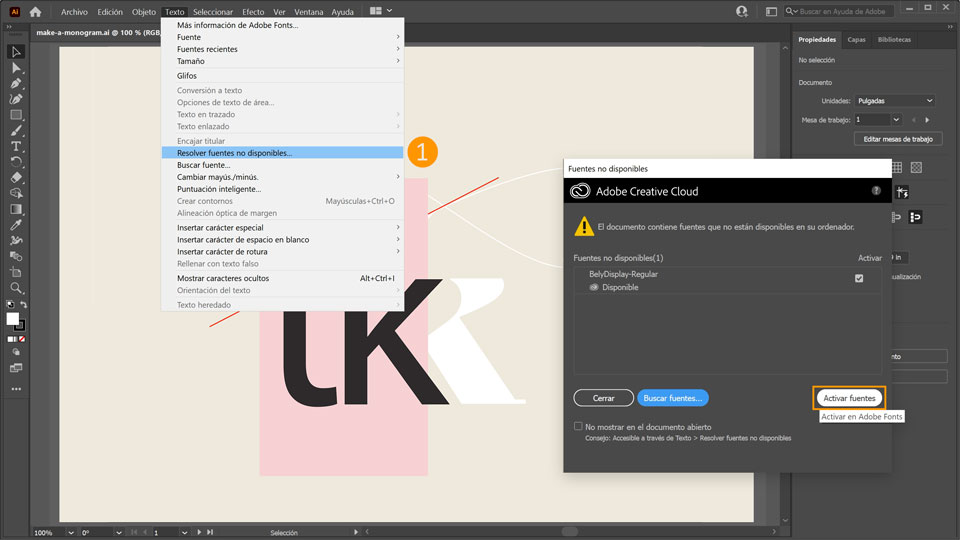Click the Activar fuentes button
The image size is (960, 540).
849,398
